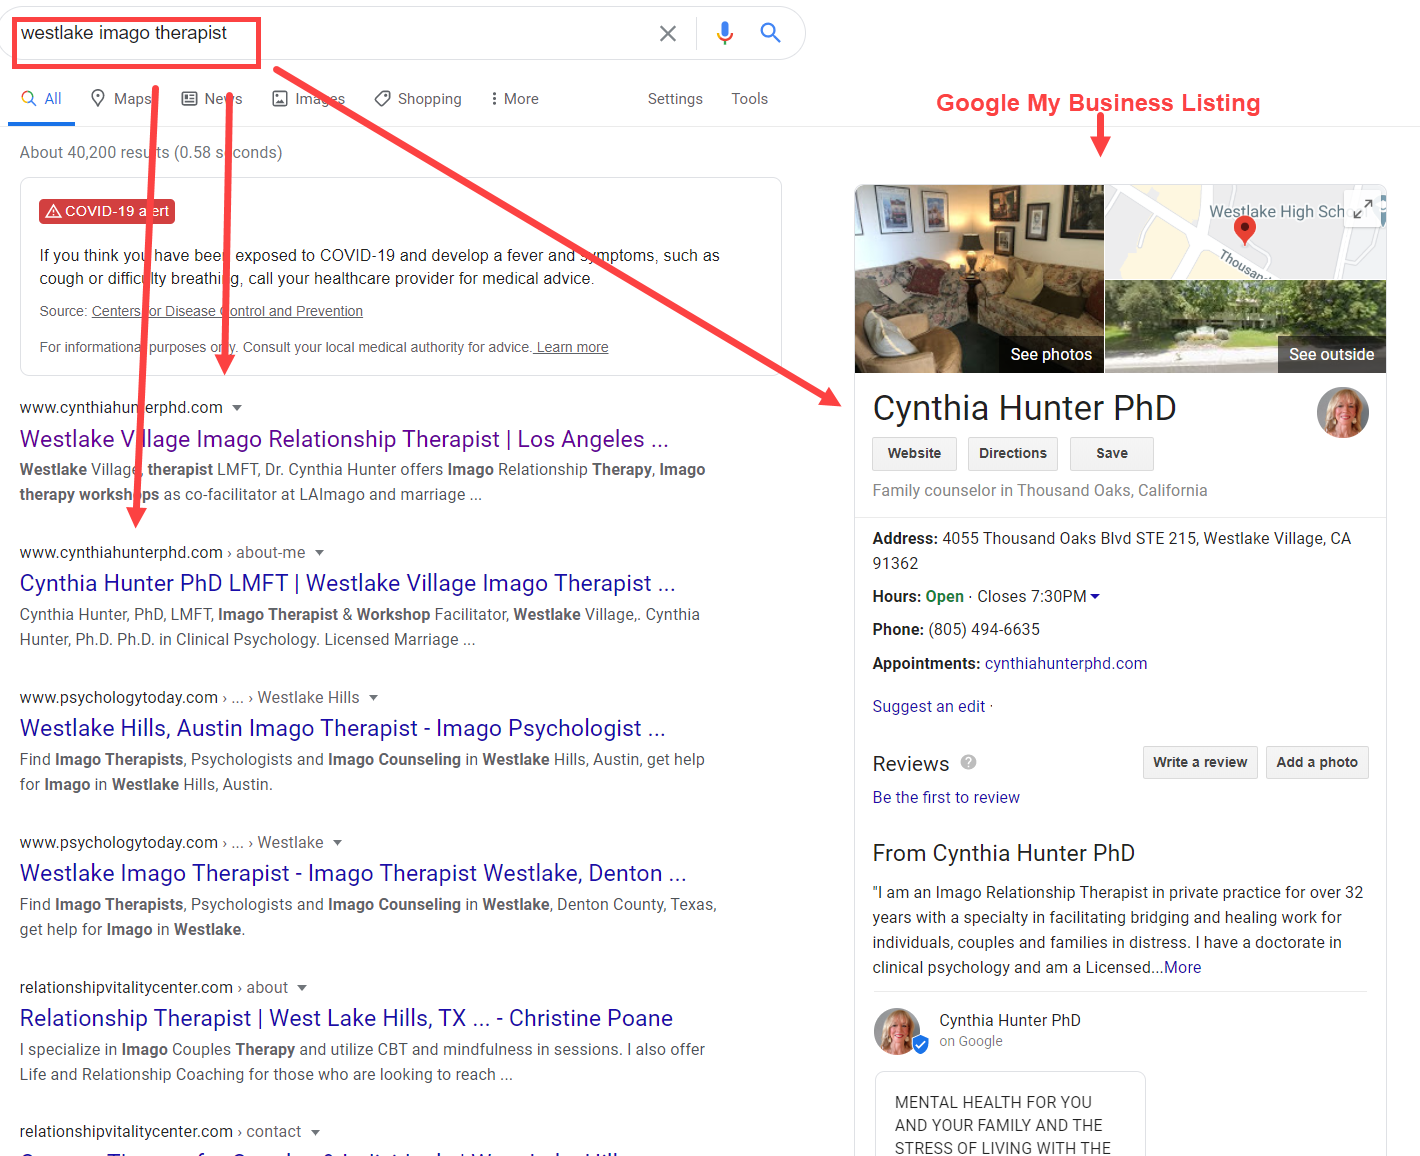View interior photos via See photos thumbnail
The width and height of the screenshot is (1420, 1156).
coord(979,278)
